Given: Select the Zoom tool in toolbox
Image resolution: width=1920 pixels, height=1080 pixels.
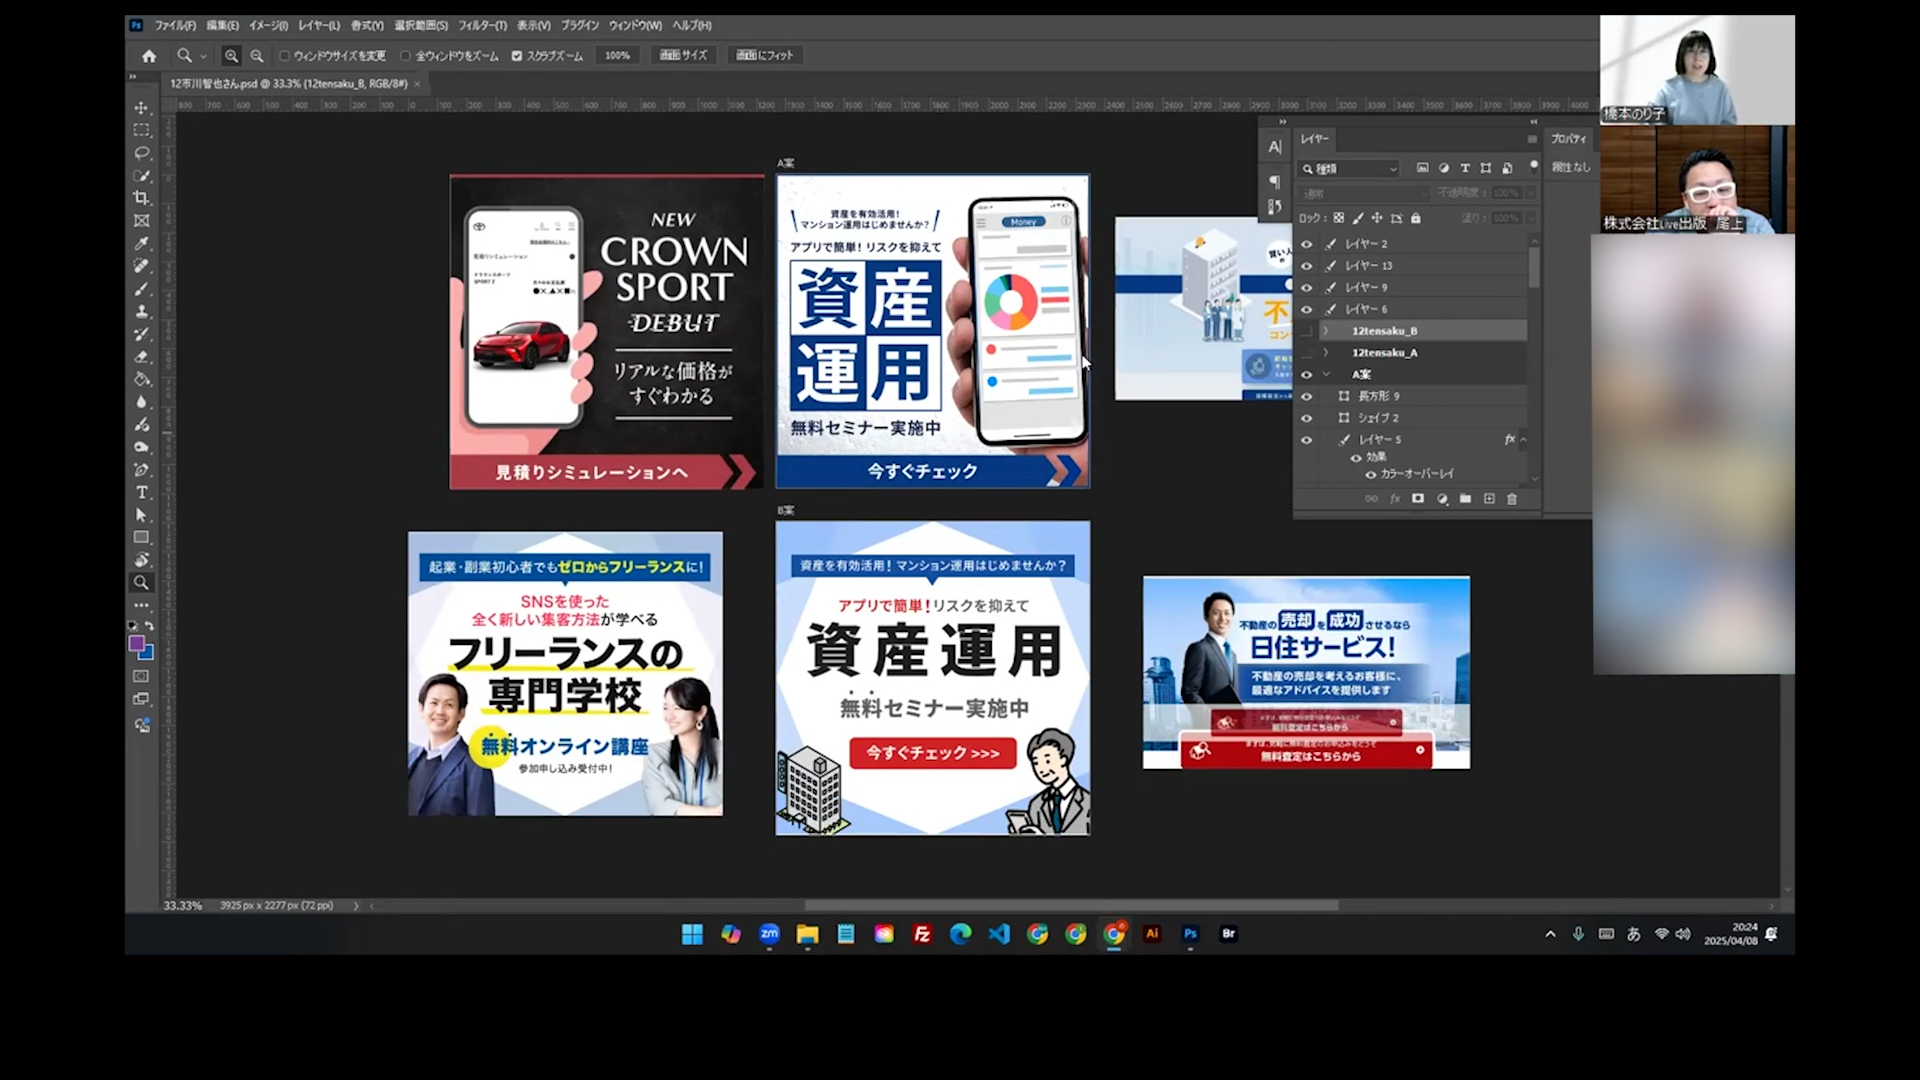Looking at the screenshot, I should [x=141, y=583].
